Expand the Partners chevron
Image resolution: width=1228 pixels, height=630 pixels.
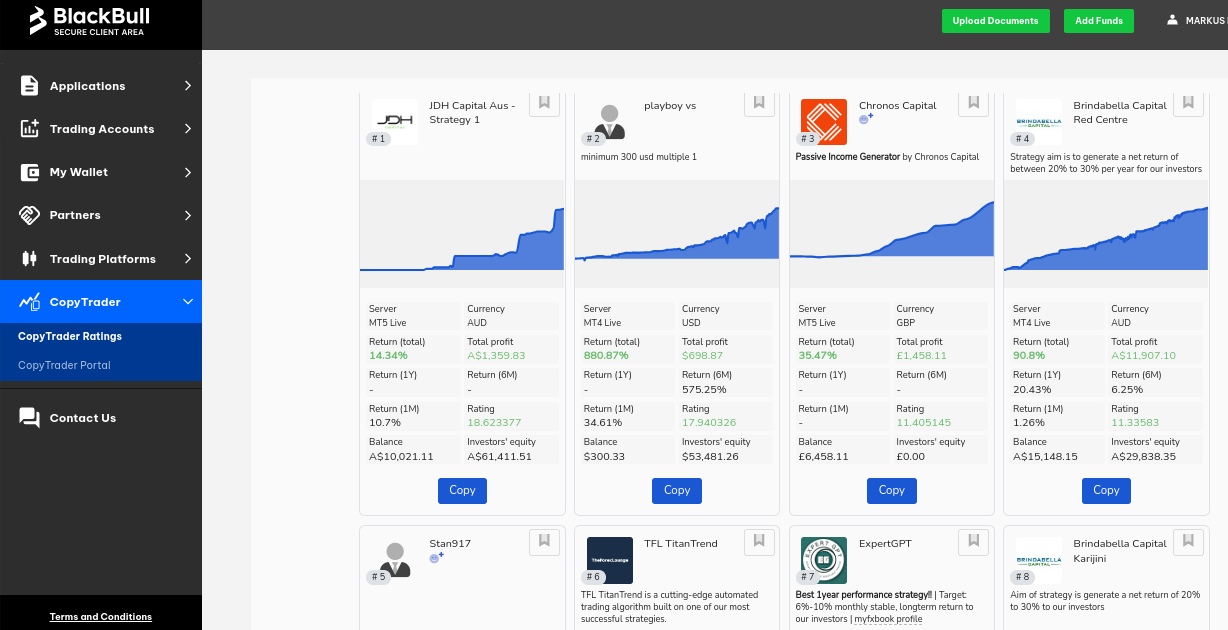(x=187, y=215)
